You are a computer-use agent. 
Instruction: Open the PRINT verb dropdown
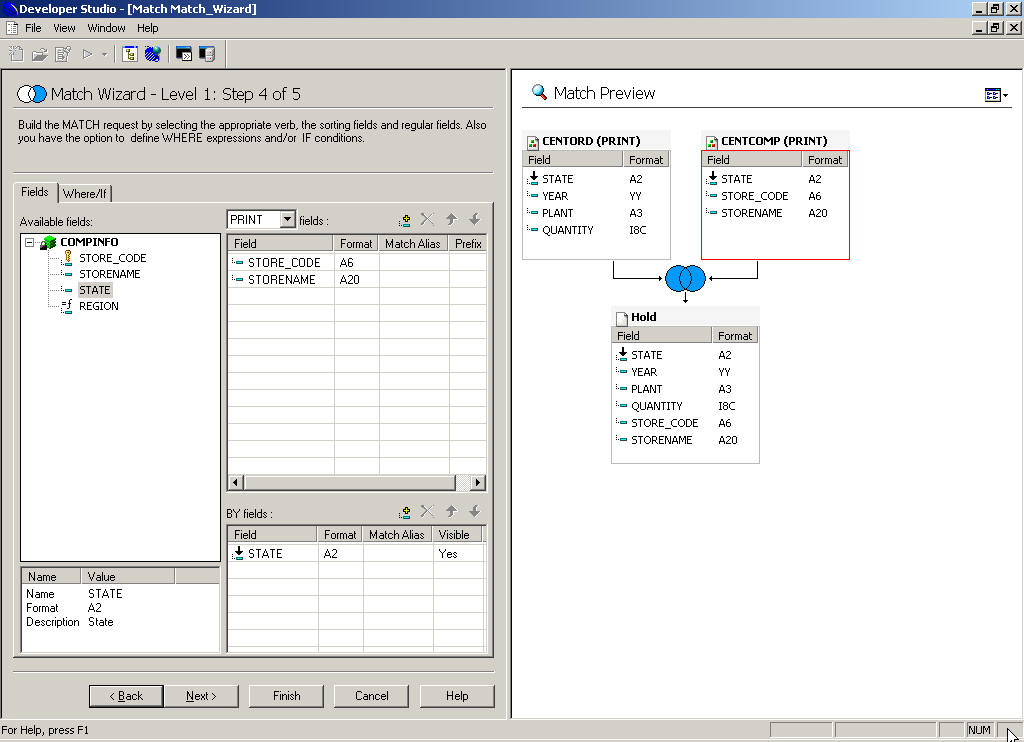287,219
